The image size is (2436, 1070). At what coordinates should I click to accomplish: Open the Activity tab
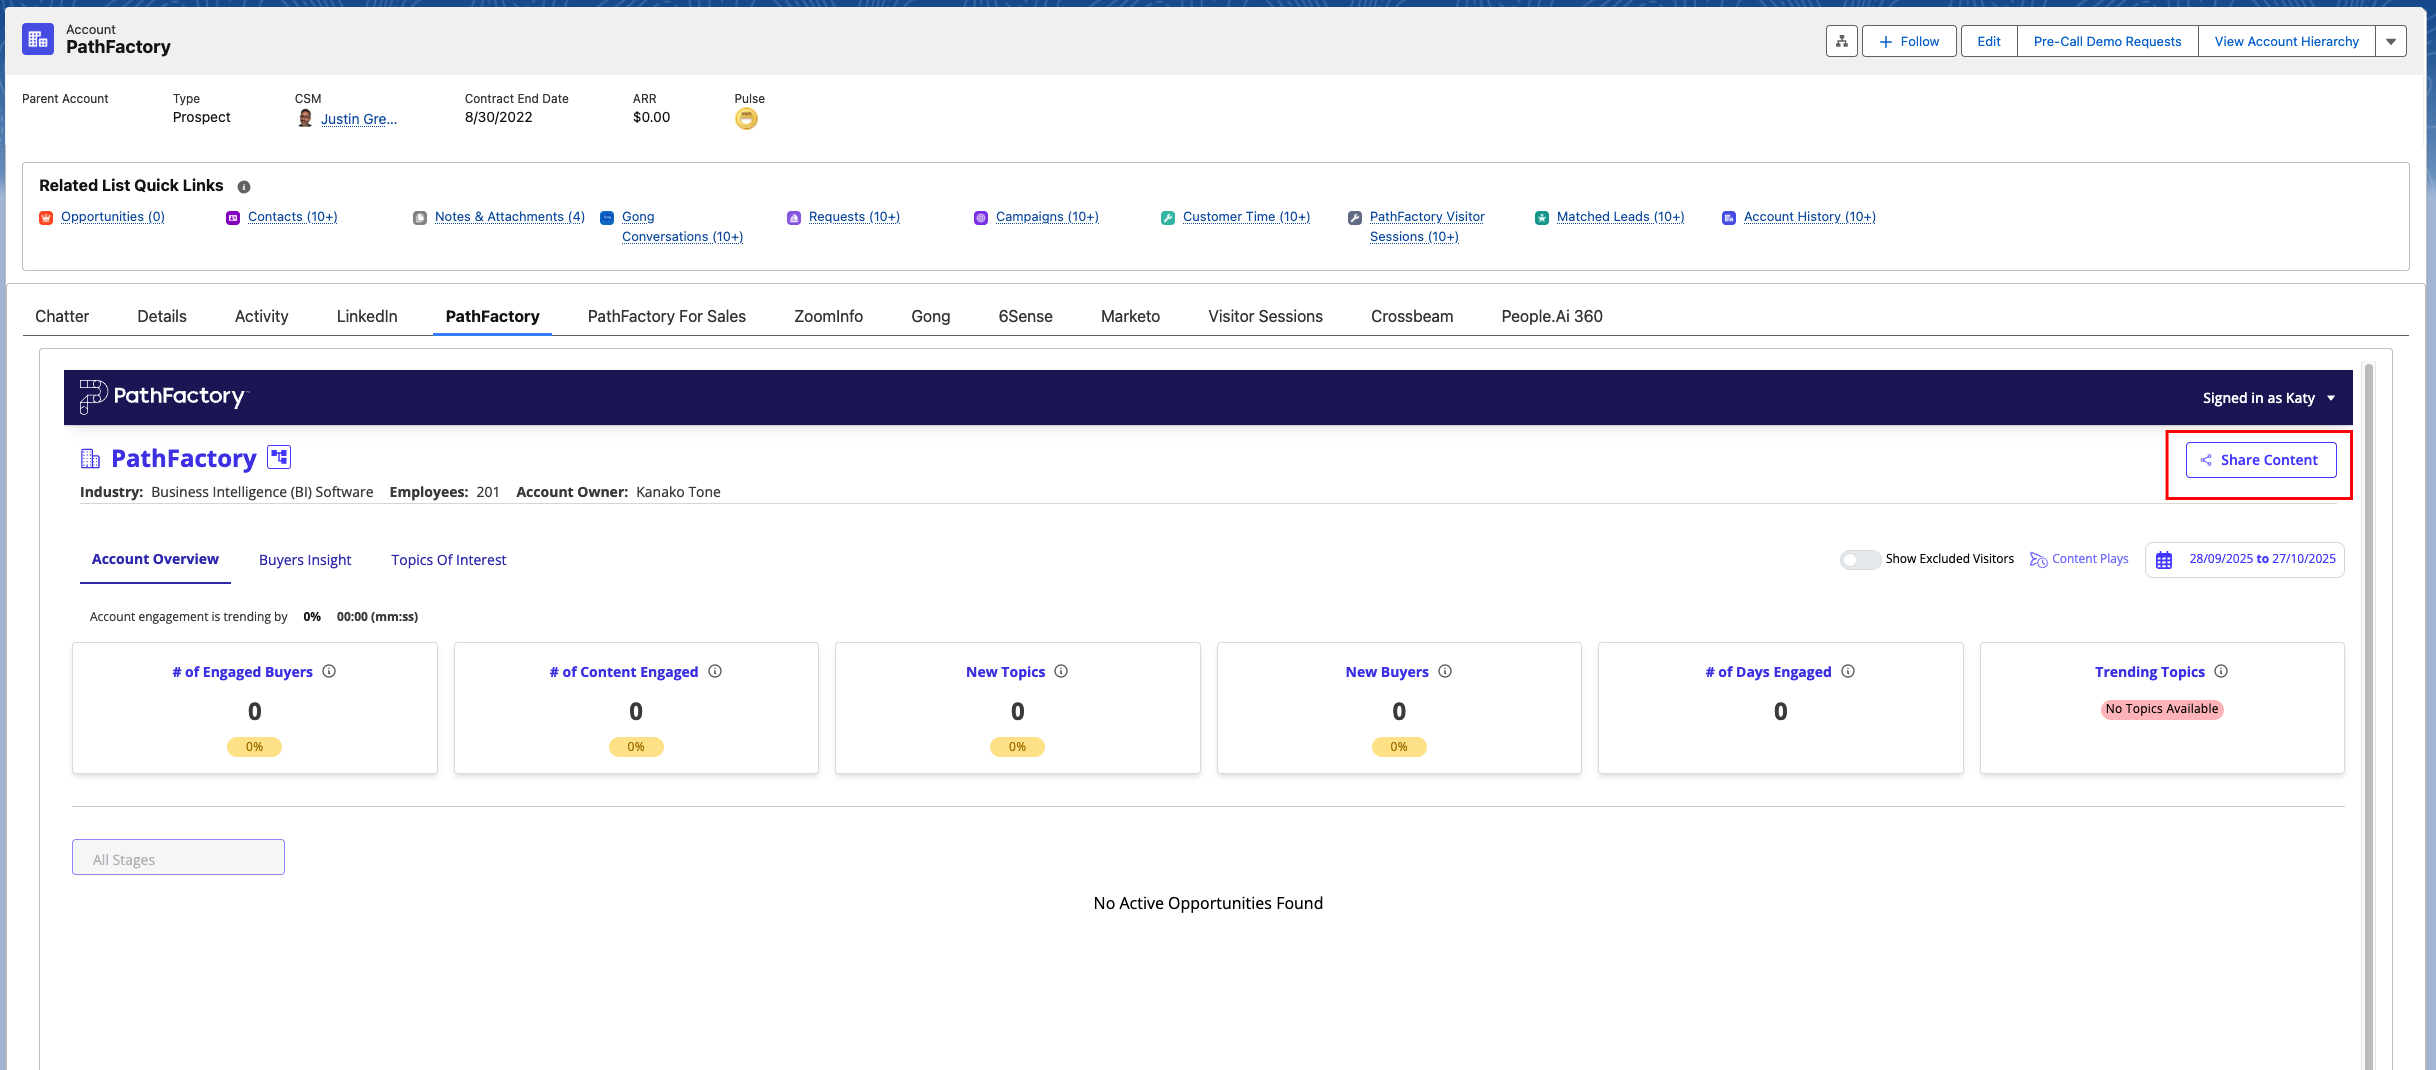click(x=262, y=317)
